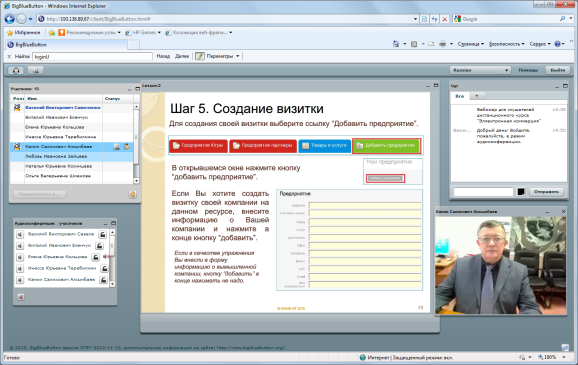Toggle speaker mute for Василий in audio list
Screen dimensions: 578x365
20,234
